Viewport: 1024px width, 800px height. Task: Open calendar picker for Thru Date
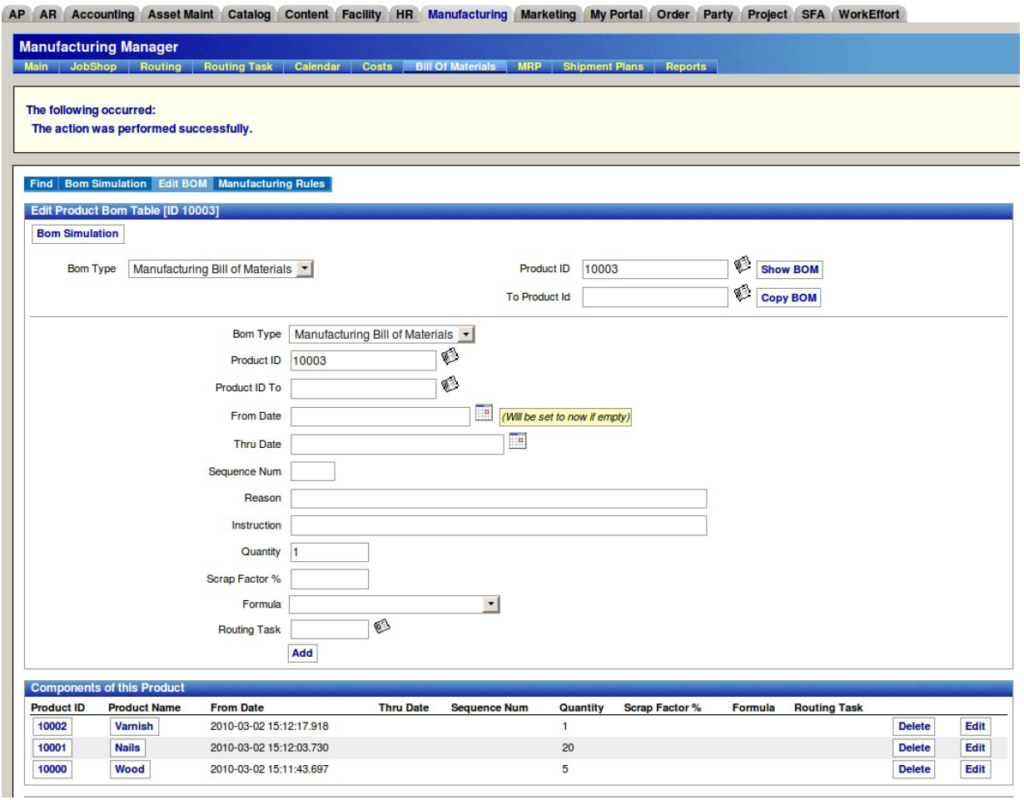[x=517, y=441]
